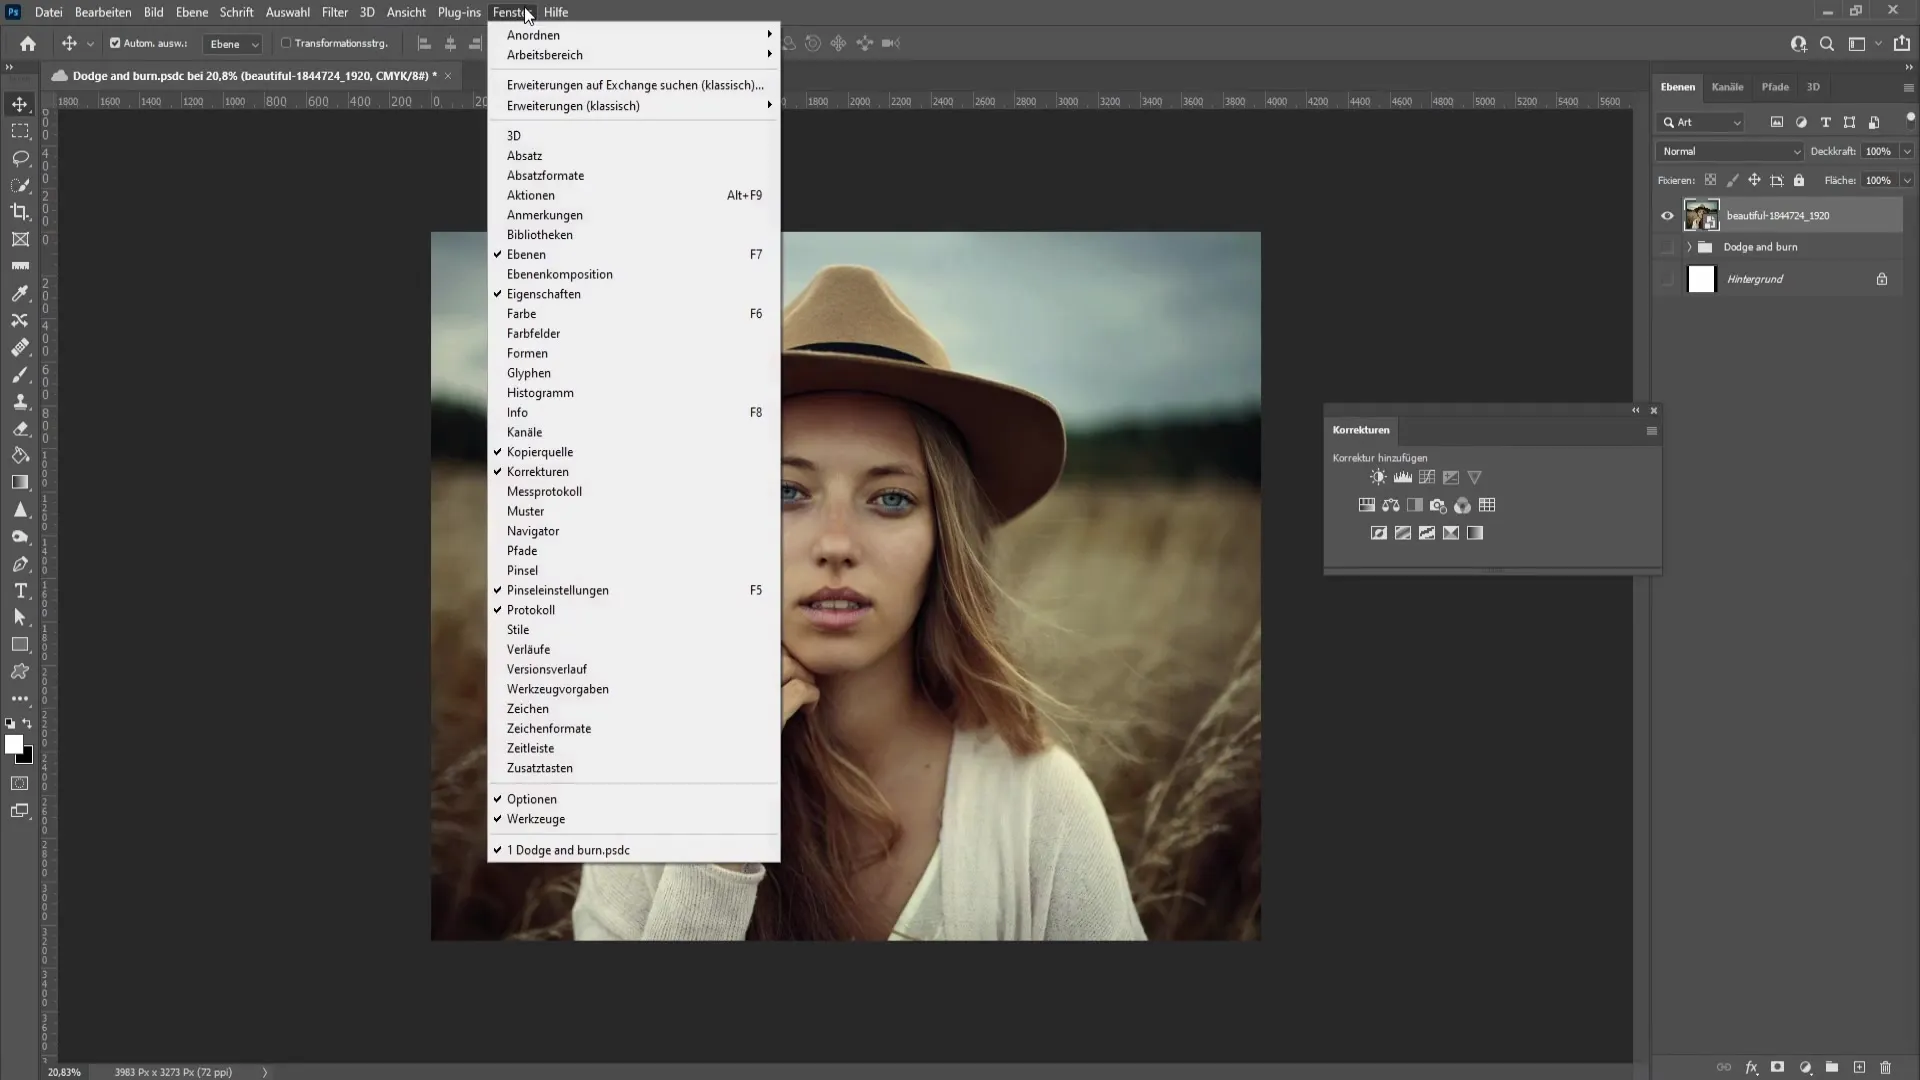
Task: Click Kanäle in Fenster menu
Action: coord(525,433)
